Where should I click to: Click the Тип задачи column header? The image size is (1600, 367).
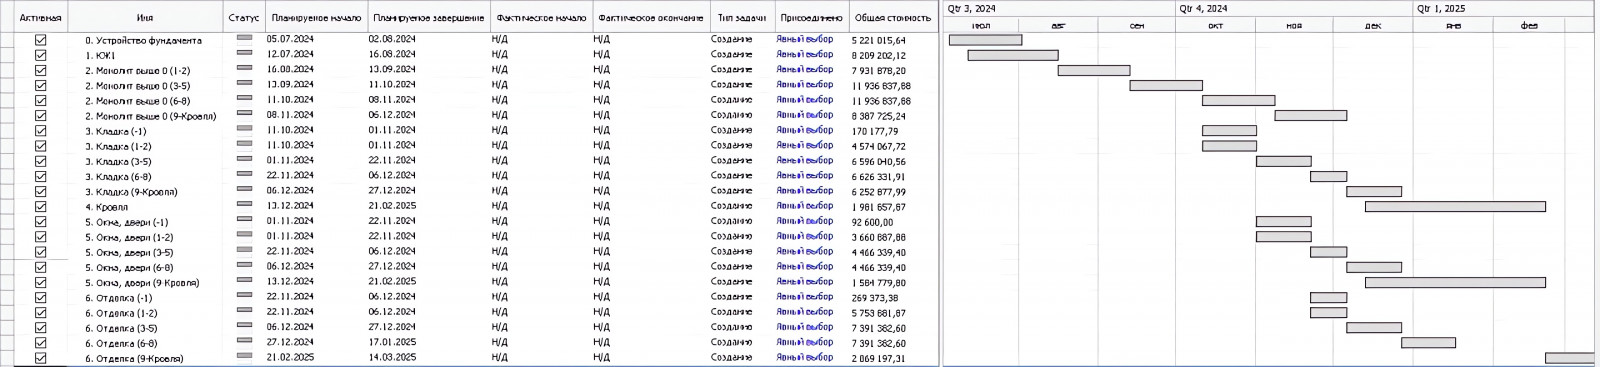coord(742,17)
